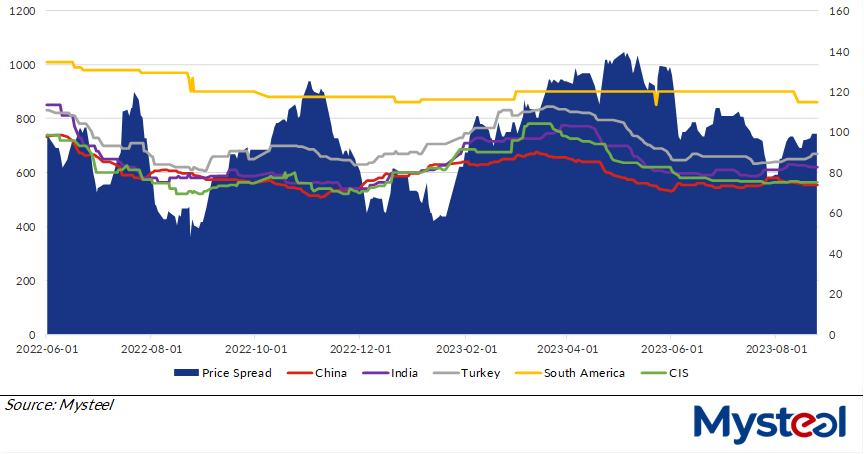864x454 pixels.
Task: Click the 160 right axis value
Action: pyautogui.click(x=838, y=11)
